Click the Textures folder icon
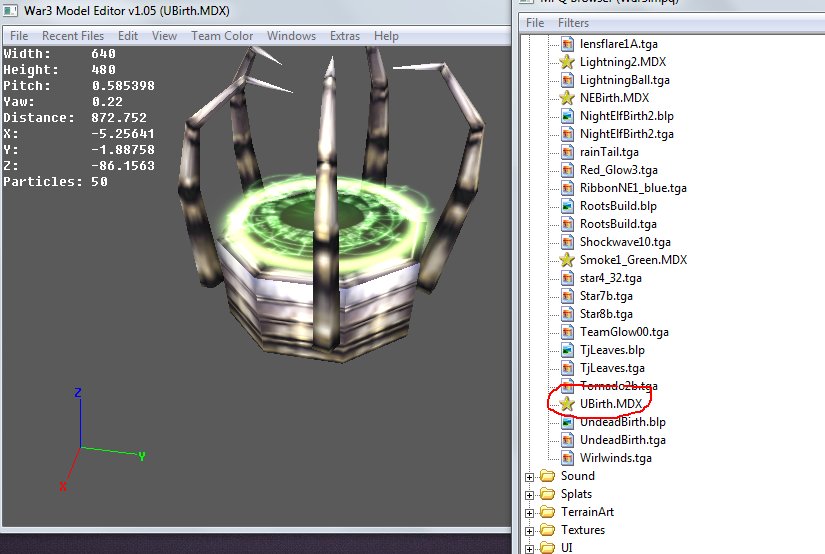This screenshot has width=825, height=554. tap(548, 530)
